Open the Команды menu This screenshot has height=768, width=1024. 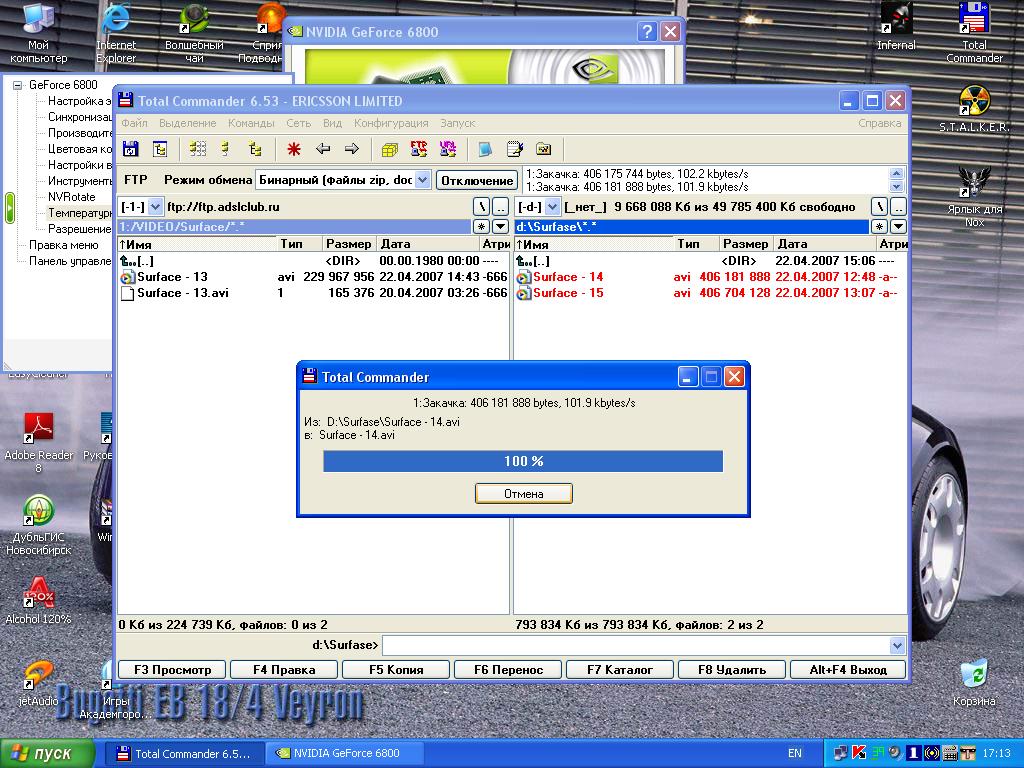pos(251,123)
